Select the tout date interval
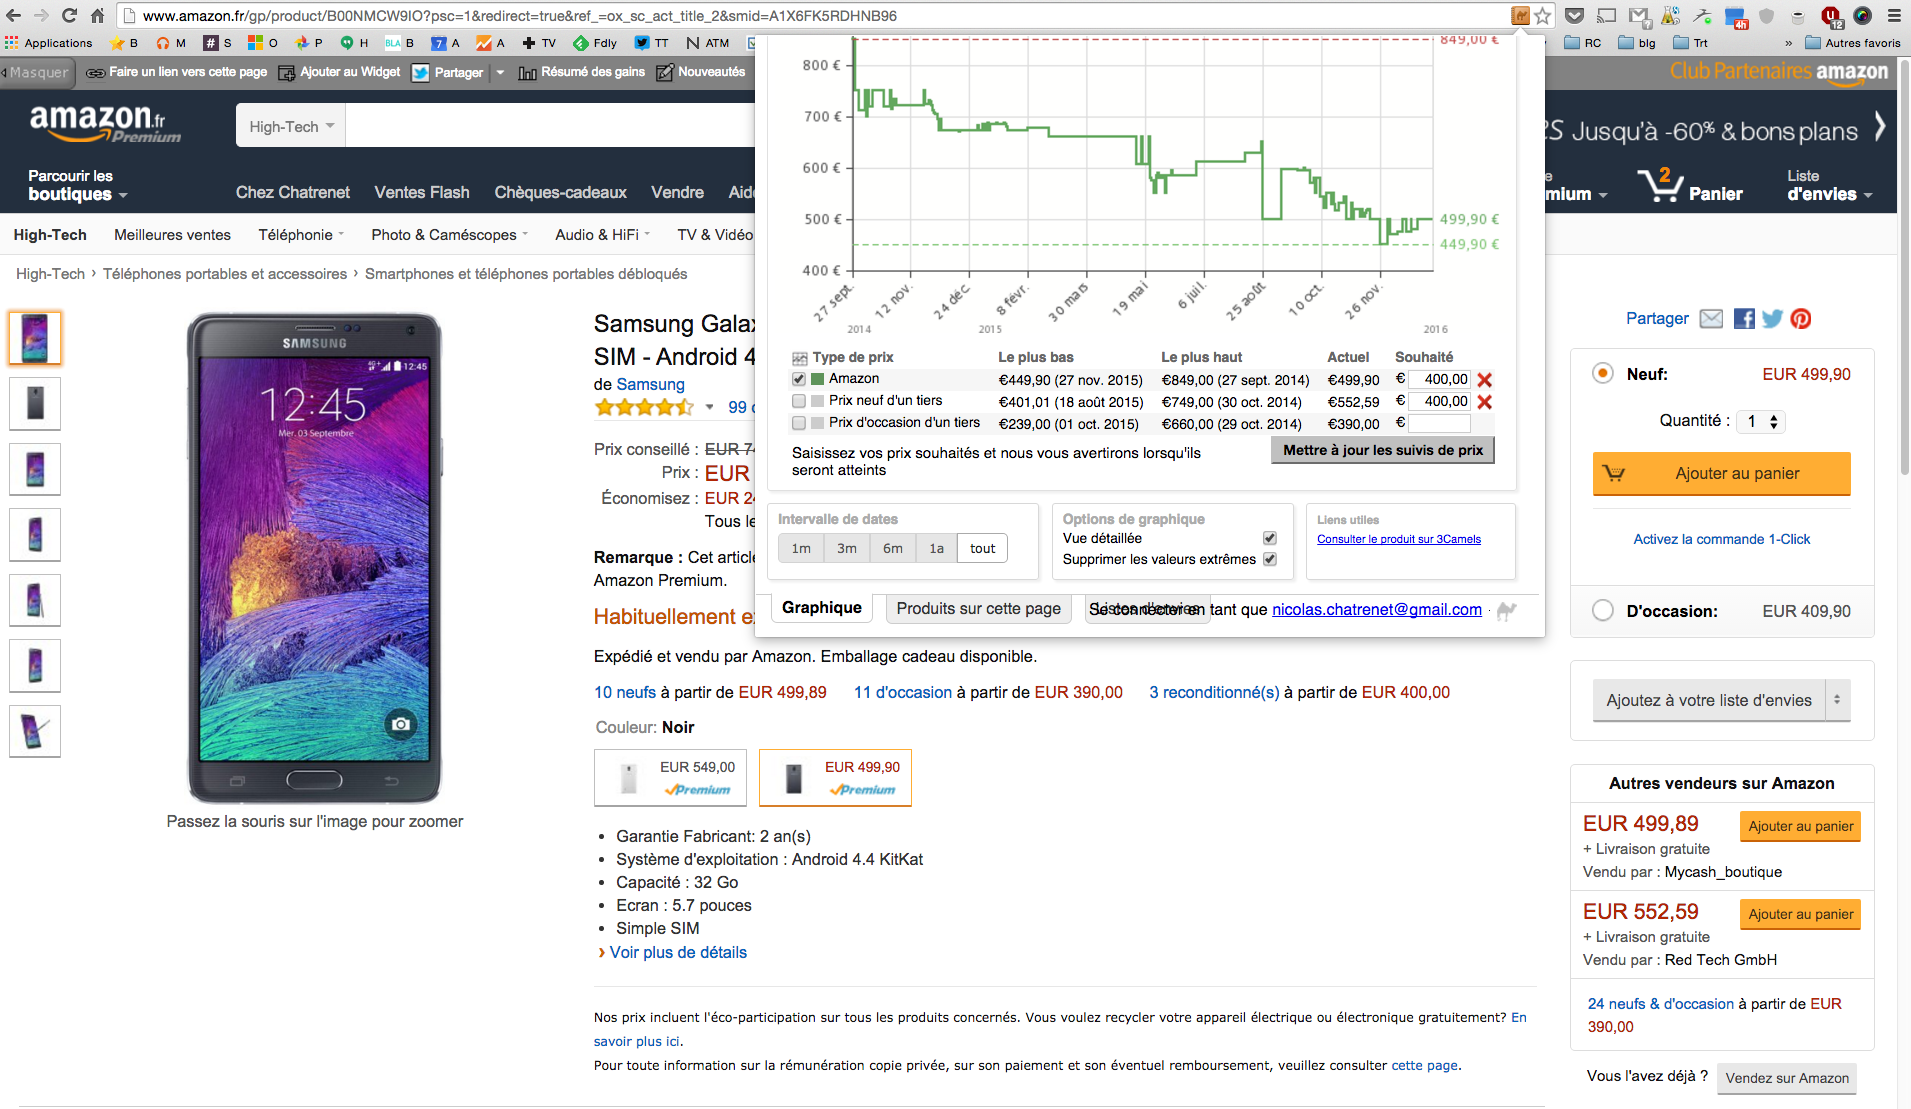 (x=982, y=548)
